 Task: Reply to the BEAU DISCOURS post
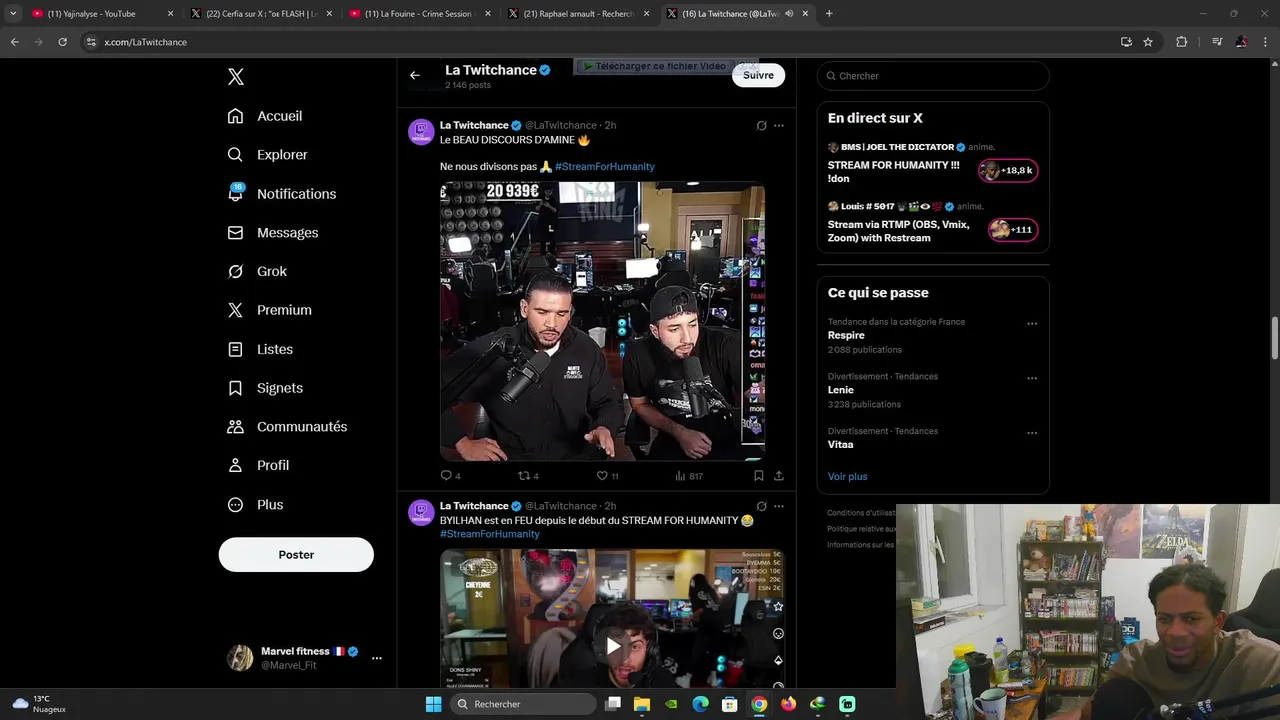[450, 476]
